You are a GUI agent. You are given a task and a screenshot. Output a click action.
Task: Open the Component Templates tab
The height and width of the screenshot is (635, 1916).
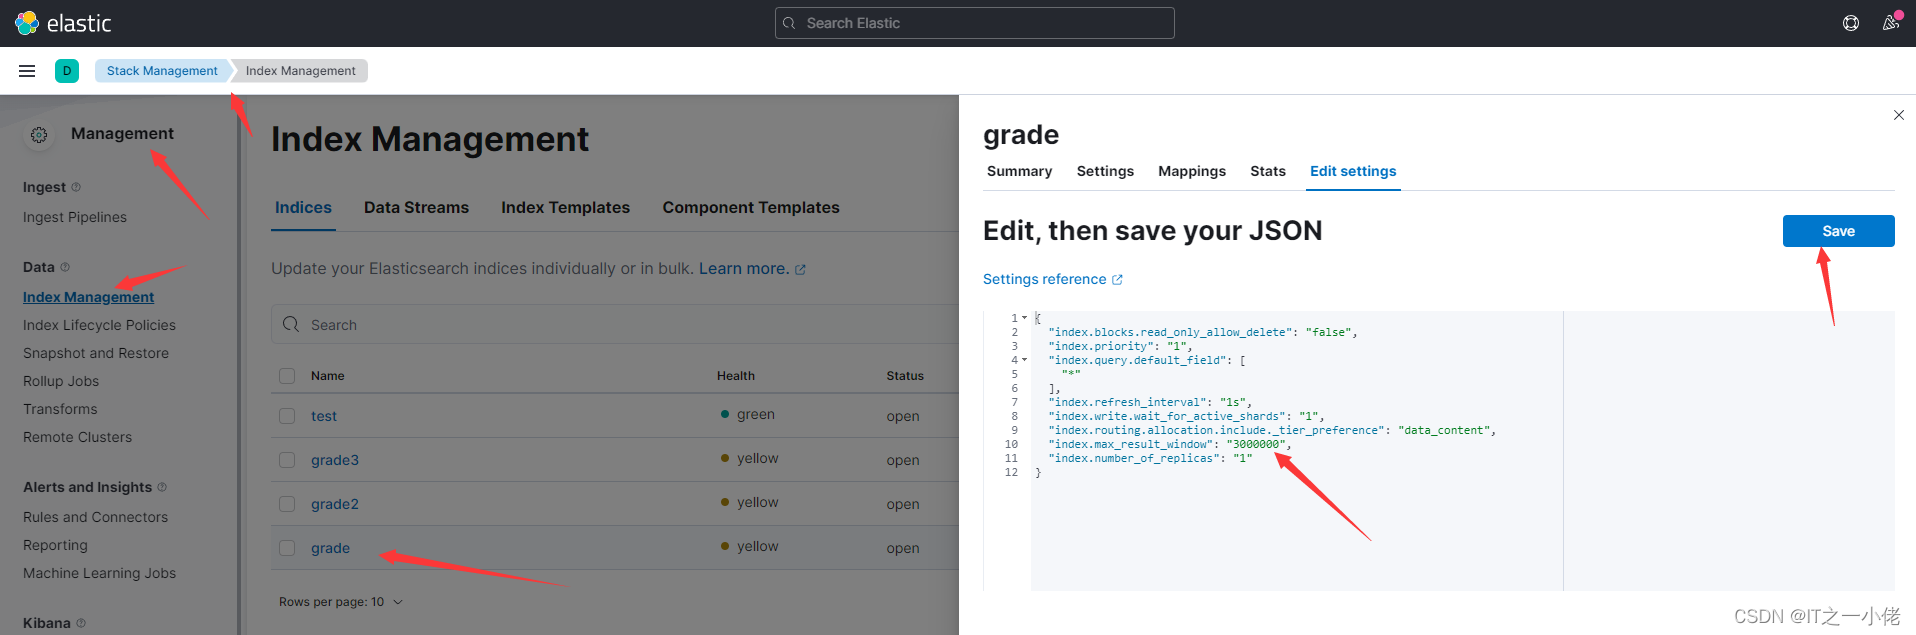point(751,207)
